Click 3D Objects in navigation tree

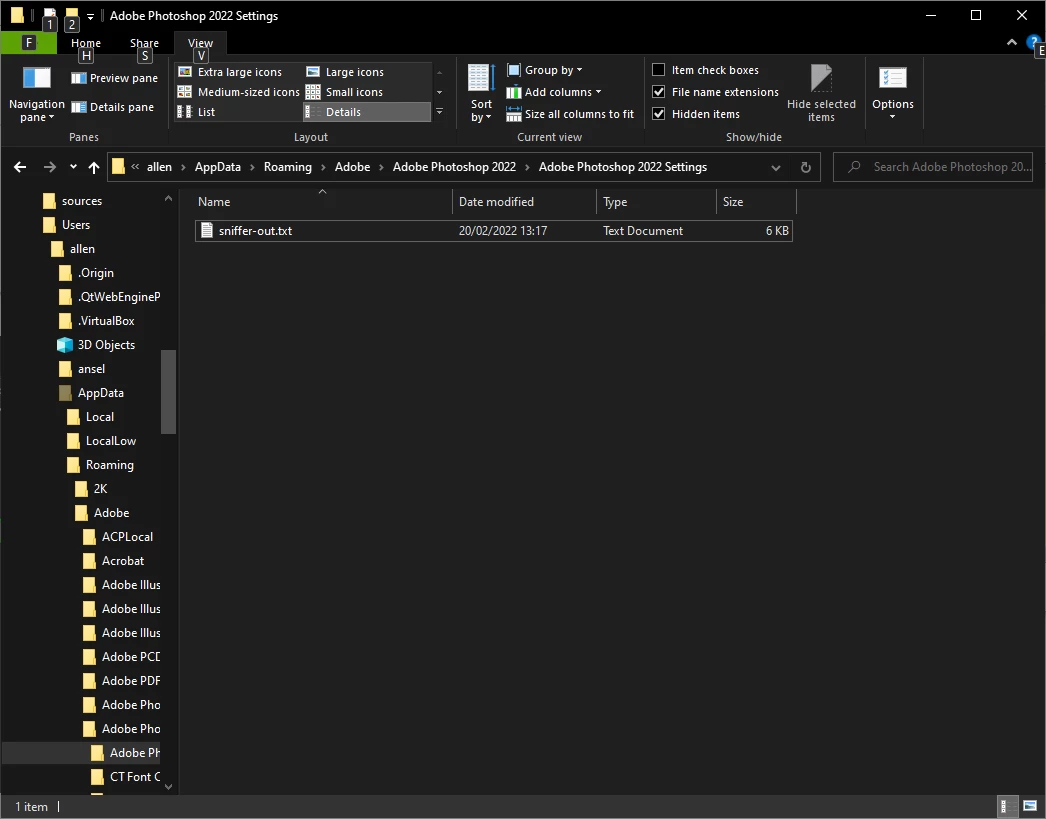pos(96,345)
